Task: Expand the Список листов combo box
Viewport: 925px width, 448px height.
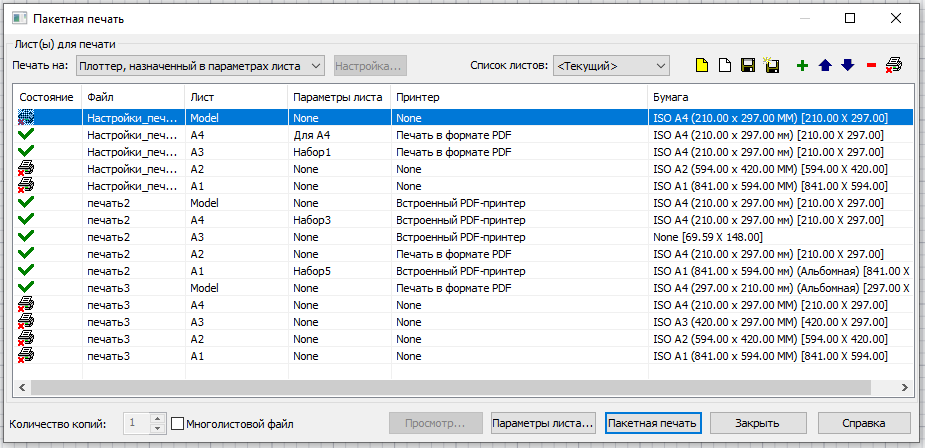Action: coord(611,66)
